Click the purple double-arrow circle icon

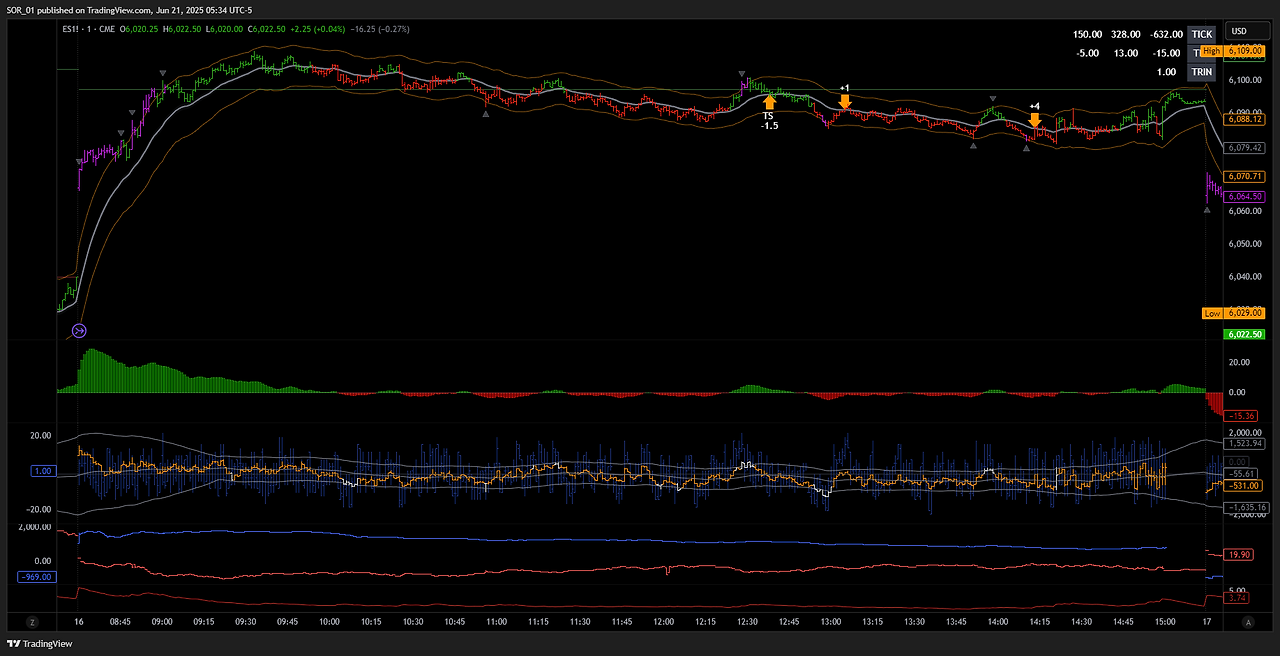(80, 331)
